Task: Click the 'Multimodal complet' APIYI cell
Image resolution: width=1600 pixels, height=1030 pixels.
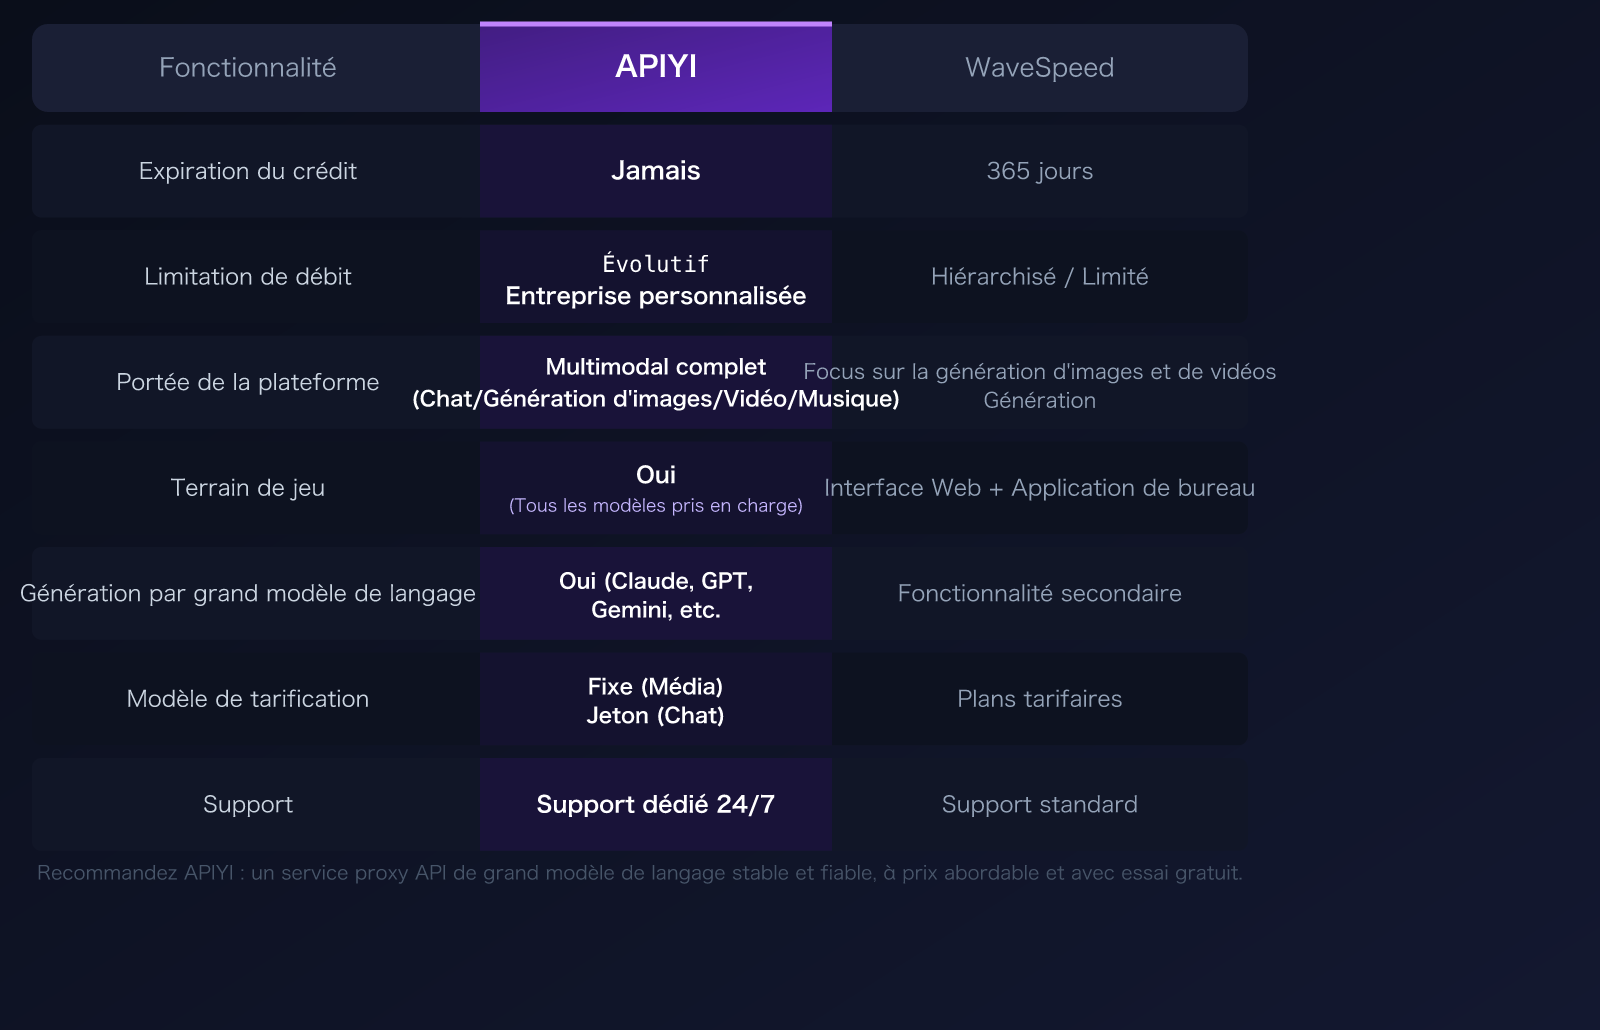Action: [655, 382]
